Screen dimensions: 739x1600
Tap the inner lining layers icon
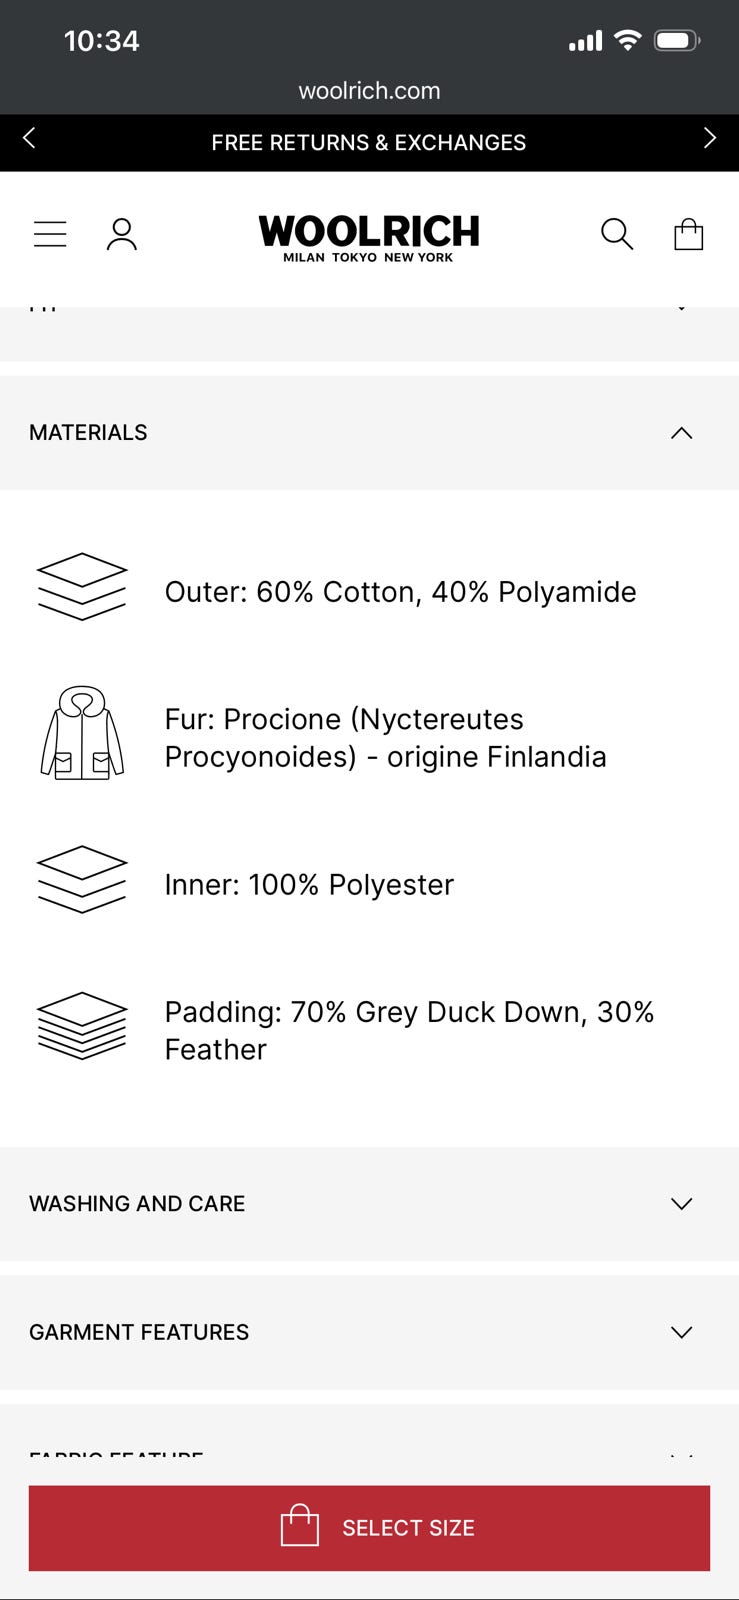pyautogui.click(x=82, y=880)
